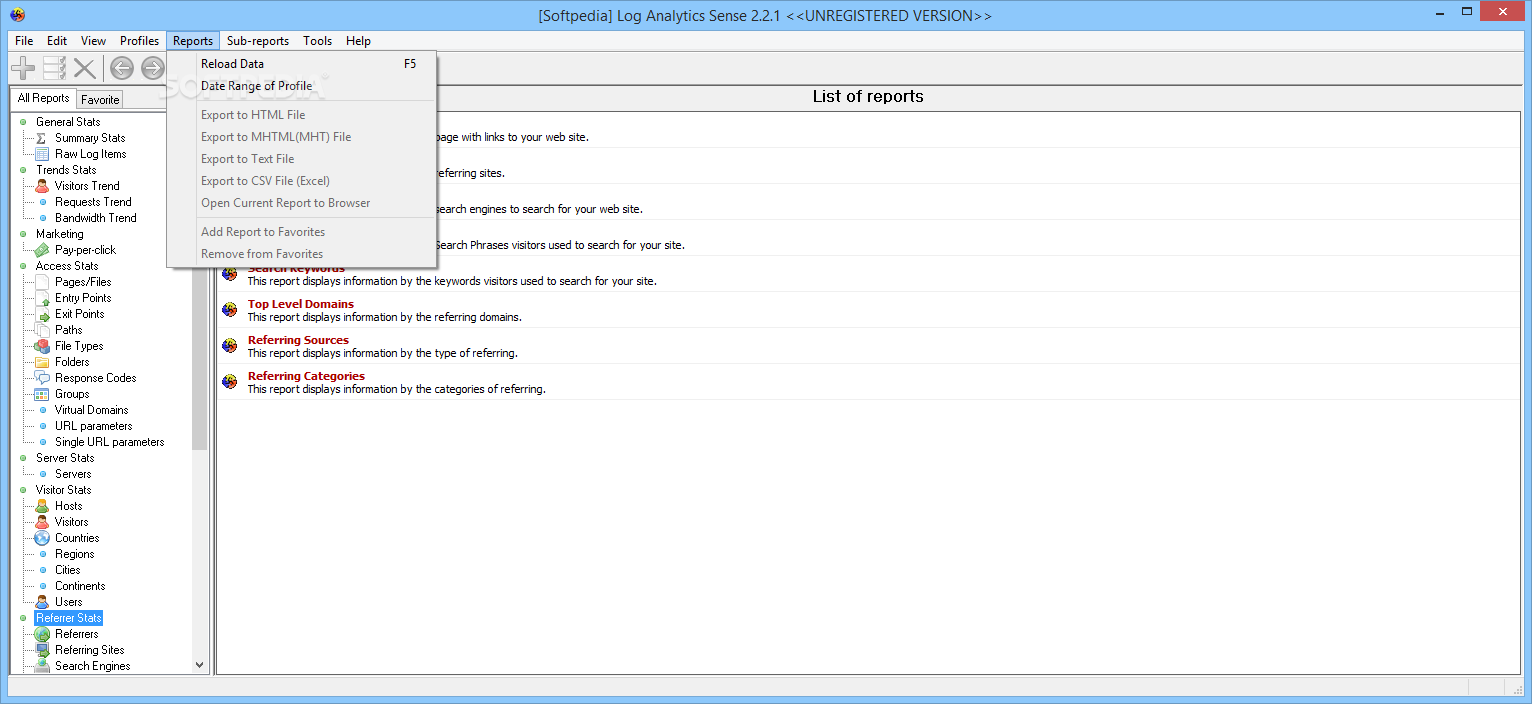Screen dimensions: 1532x704
Task: Click the Search Engines icon
Action: (x=42, y=666)
